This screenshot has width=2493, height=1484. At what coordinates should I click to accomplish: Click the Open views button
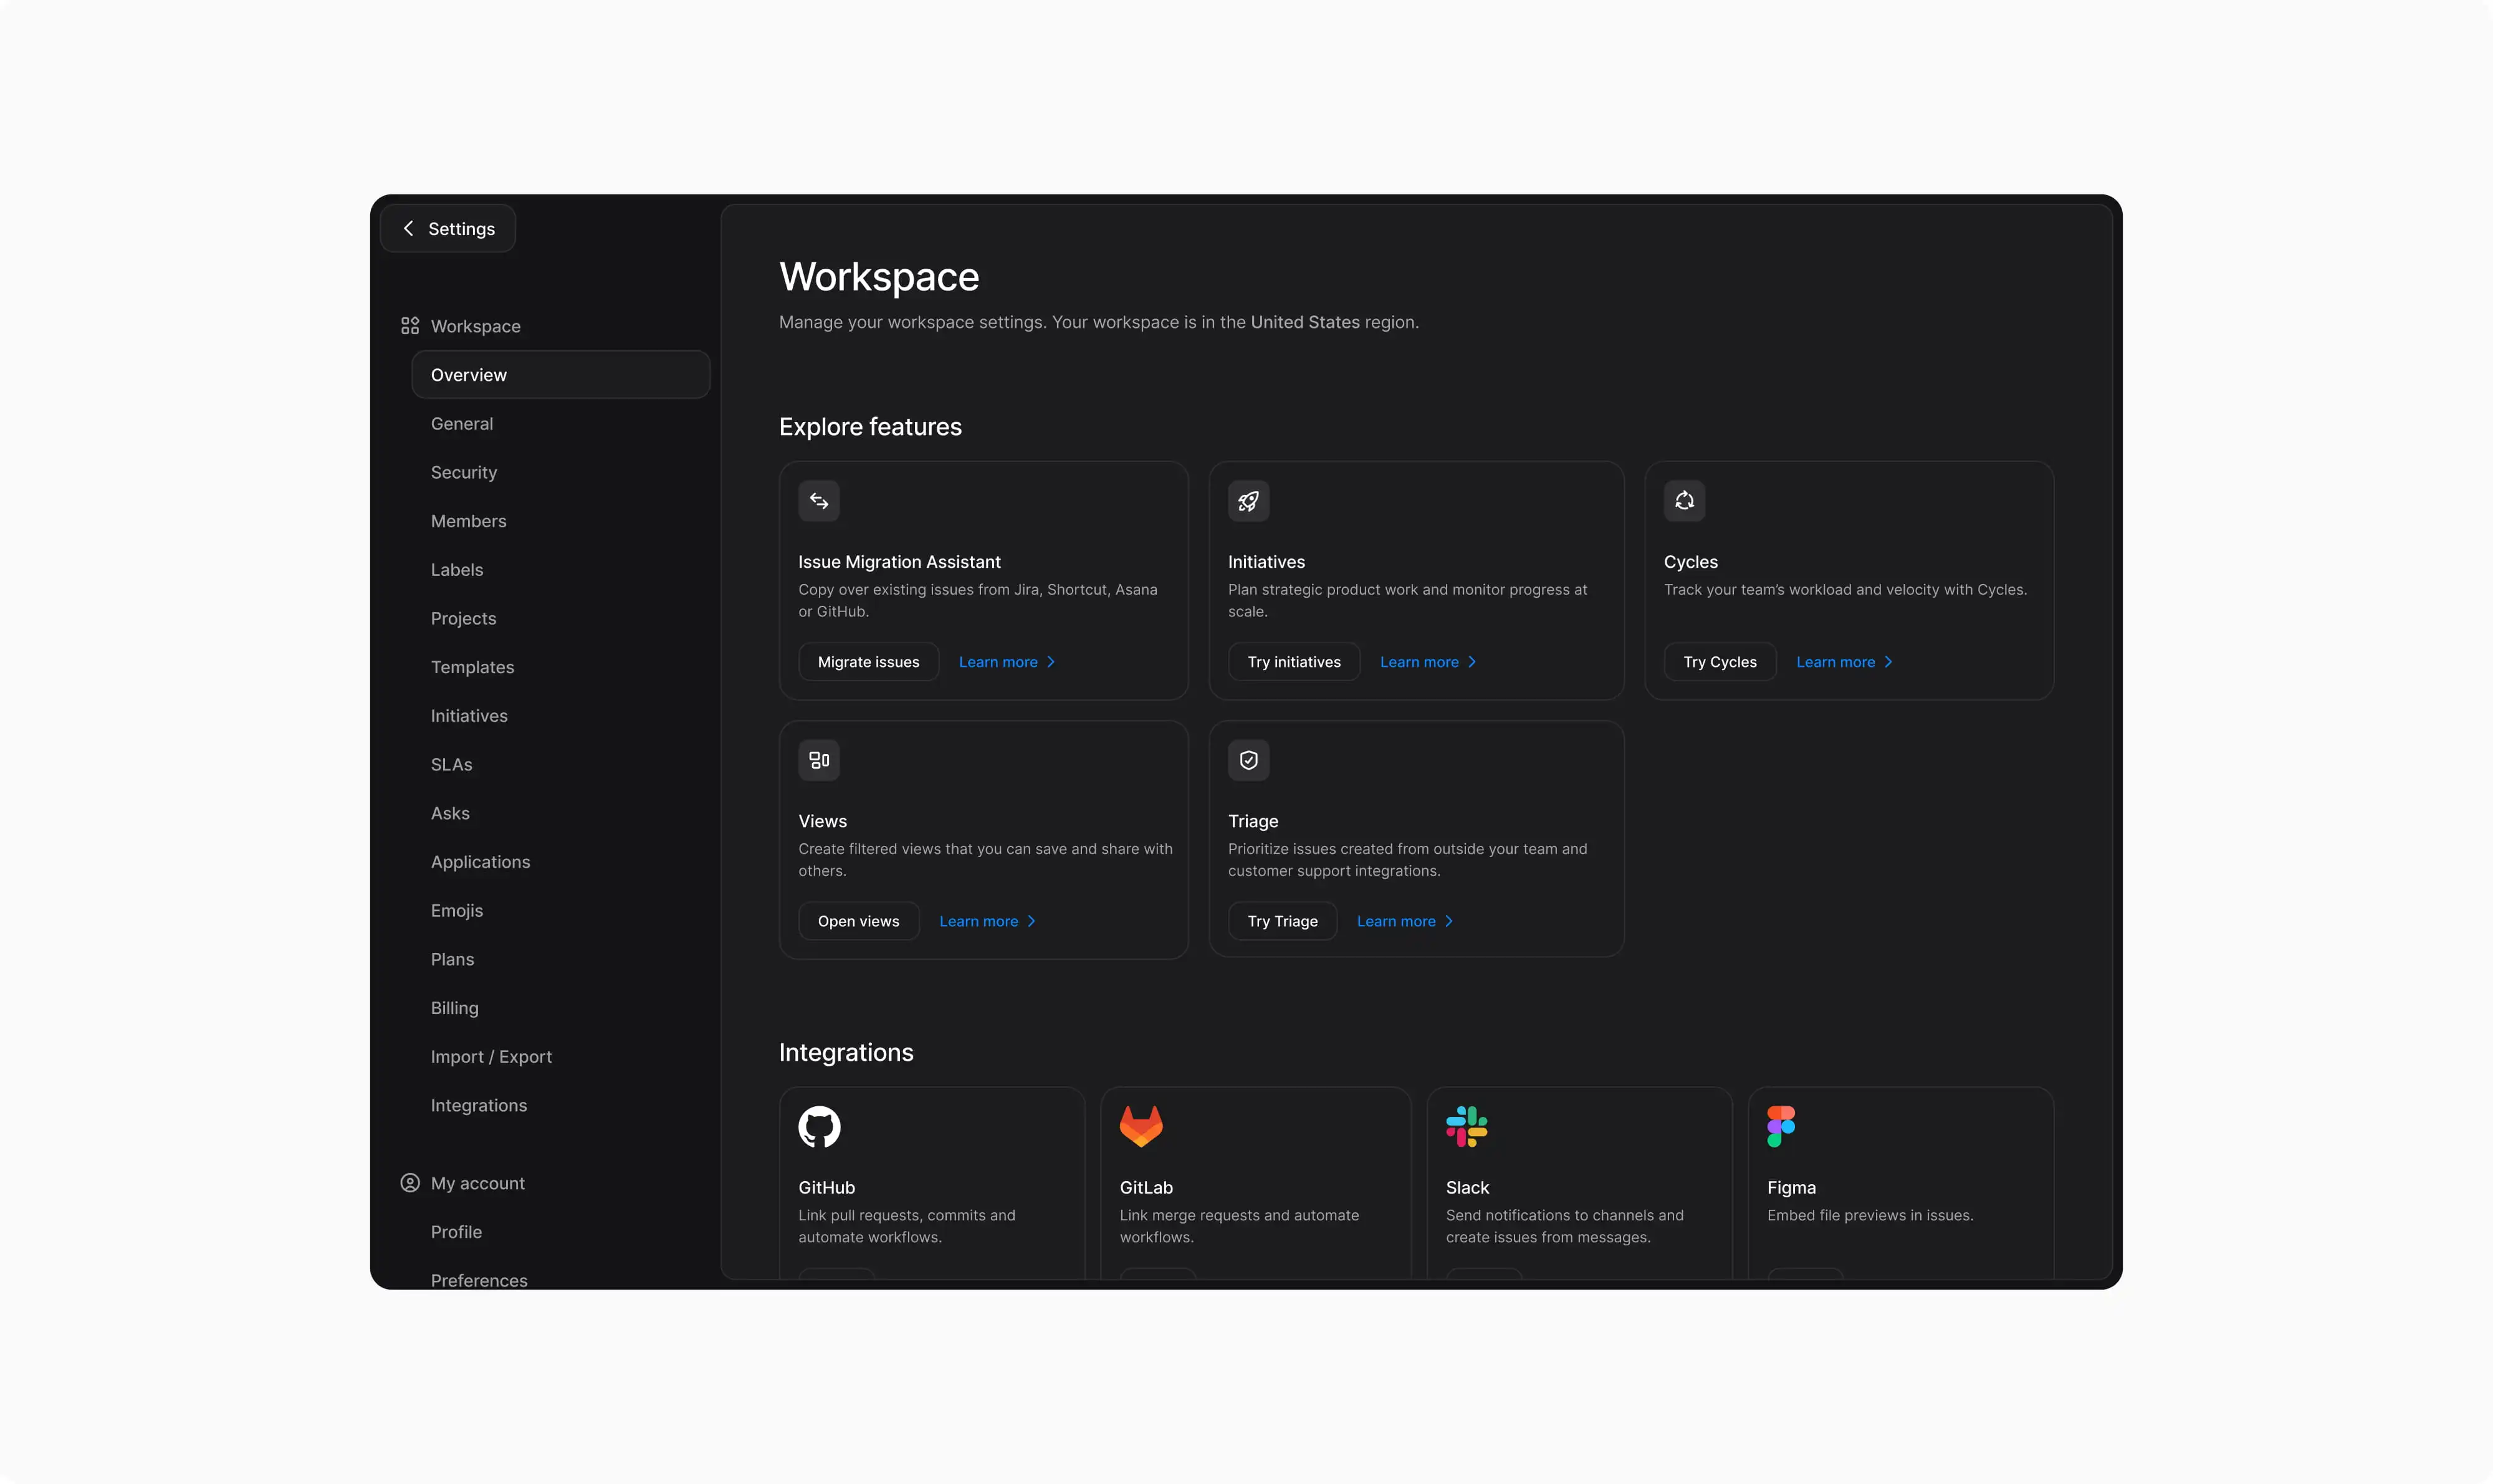click(x=858, y=921)
